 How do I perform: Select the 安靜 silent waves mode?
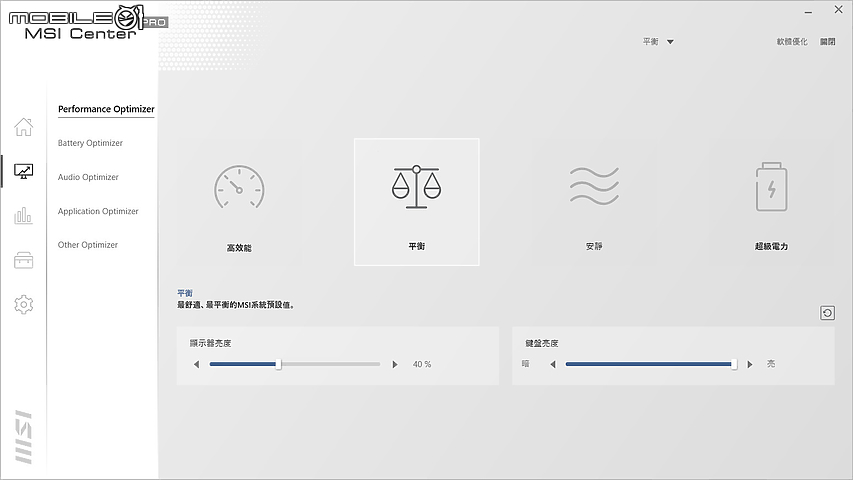click(594, 202)
